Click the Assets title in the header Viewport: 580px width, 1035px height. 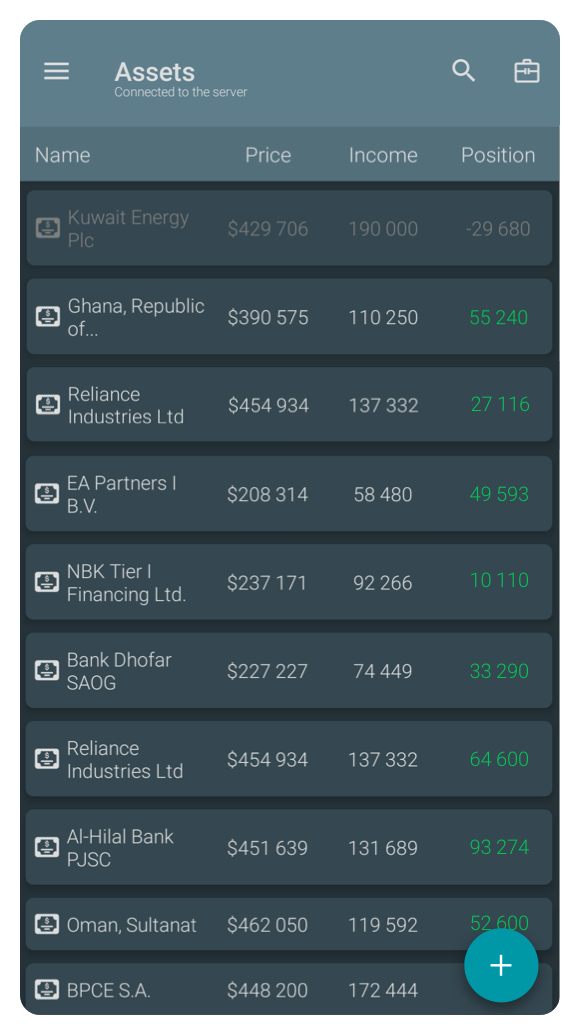(x=155, y=71)
